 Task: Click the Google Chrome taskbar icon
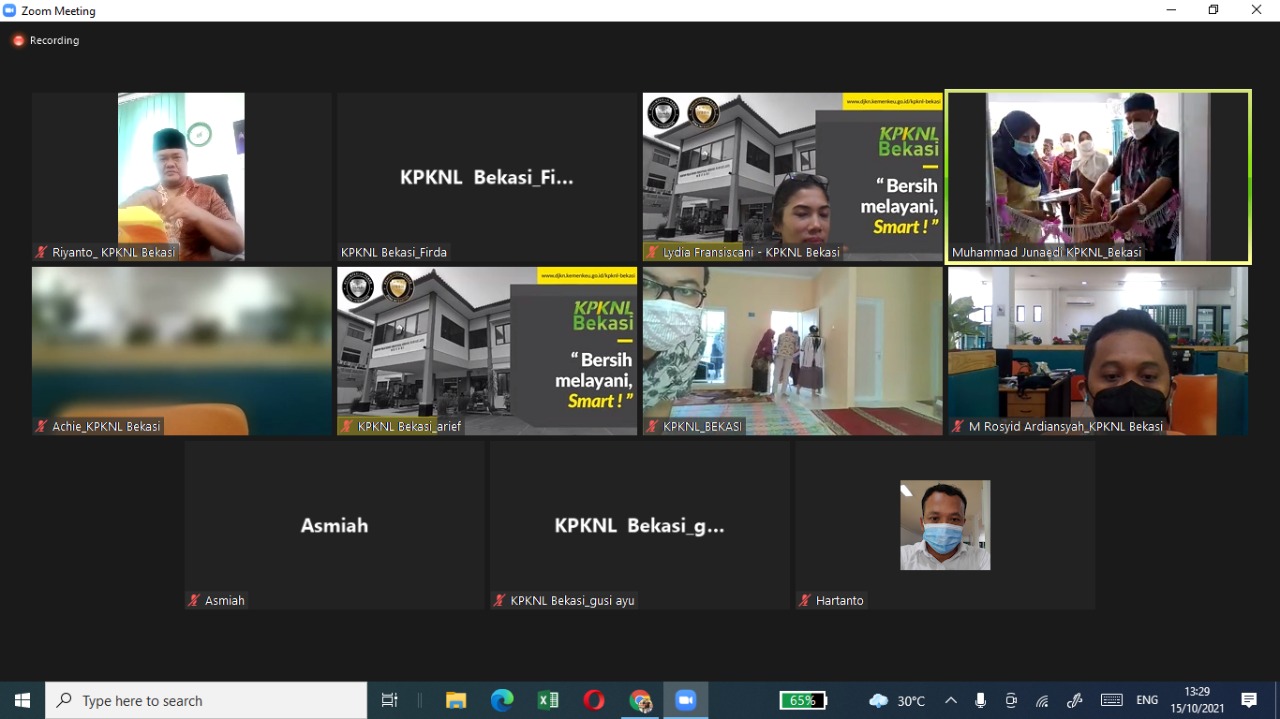[640, 701]
